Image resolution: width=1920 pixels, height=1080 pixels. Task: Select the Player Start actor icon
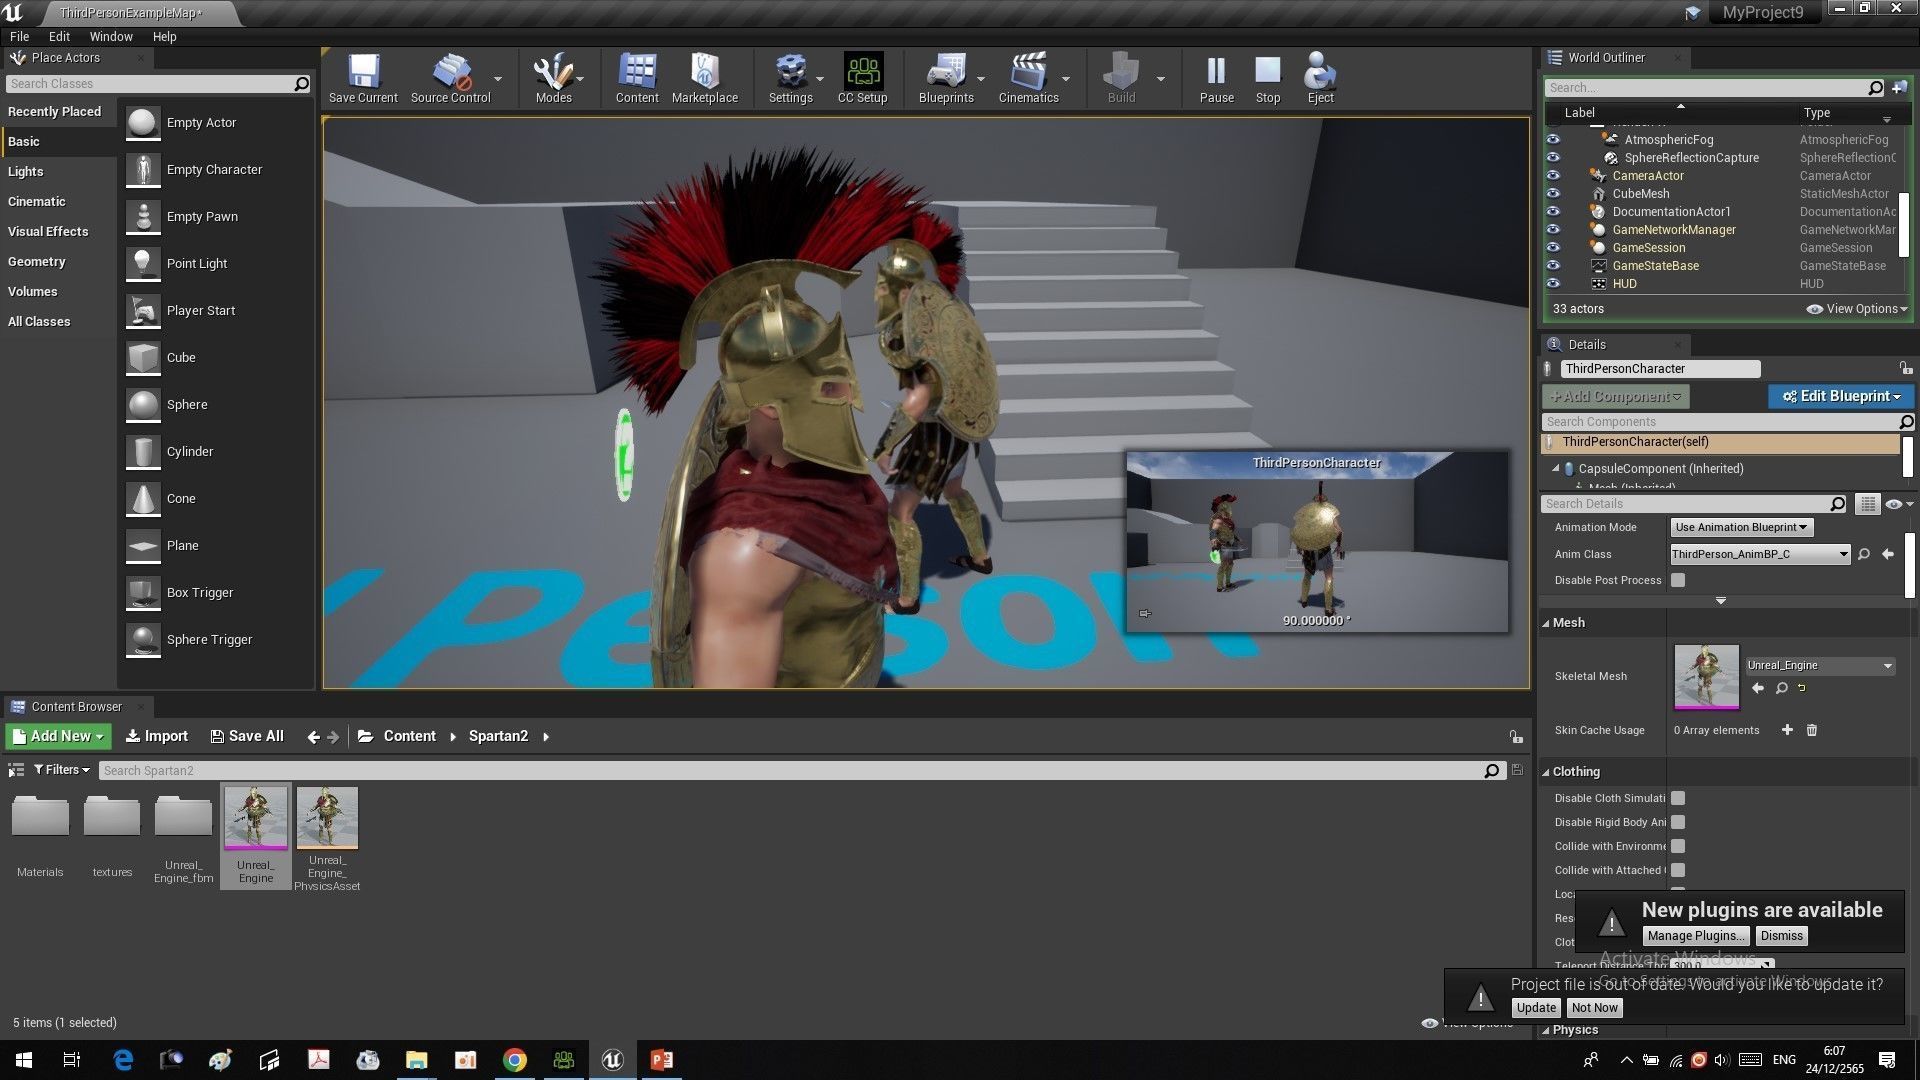(143, 311)
